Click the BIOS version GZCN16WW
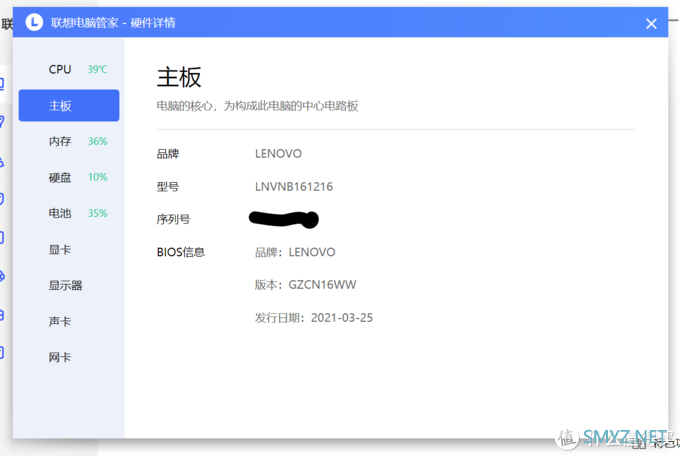 pyautogui.click(x=322, y=285)
